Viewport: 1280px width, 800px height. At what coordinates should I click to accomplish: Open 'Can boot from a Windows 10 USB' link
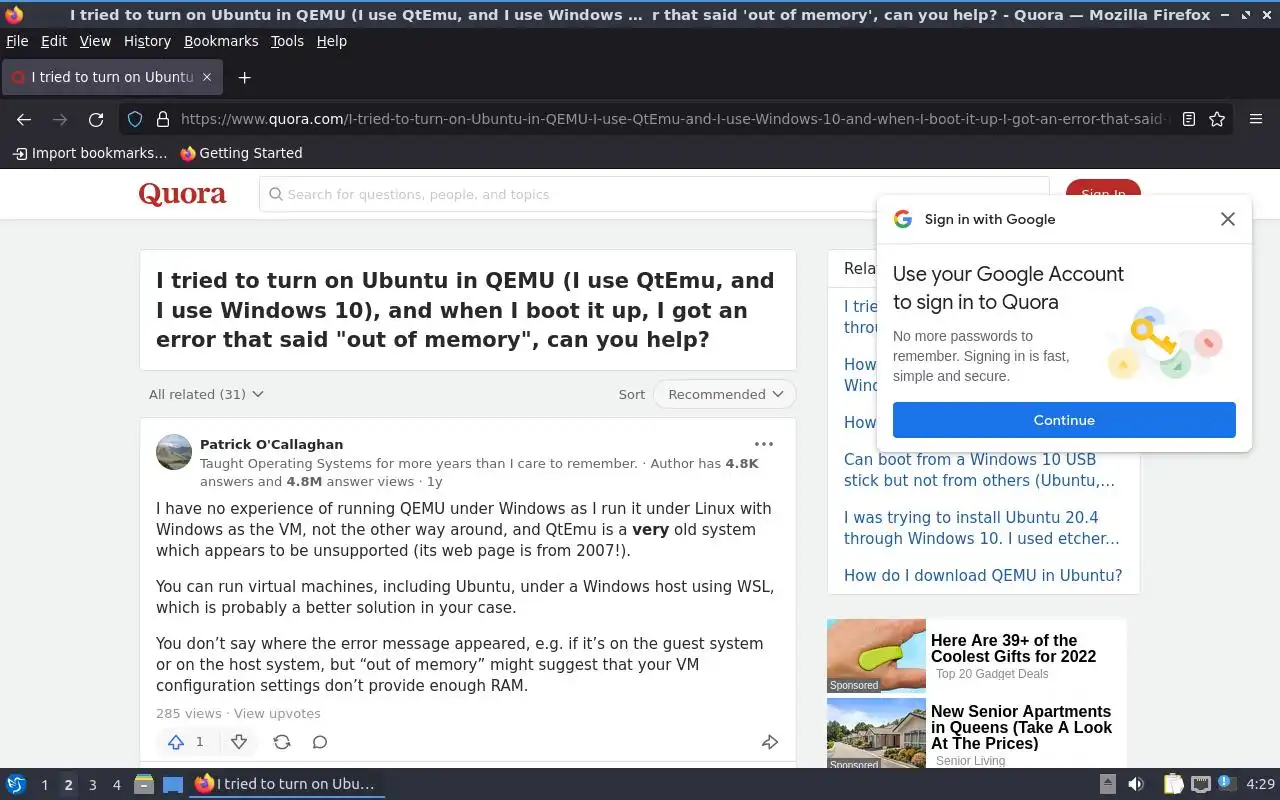[x=979, y=470]
